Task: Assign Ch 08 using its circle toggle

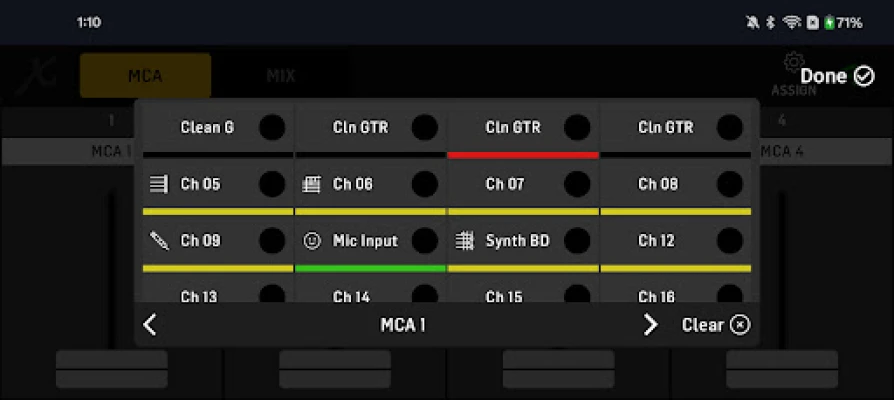Action: pos(730,184)
